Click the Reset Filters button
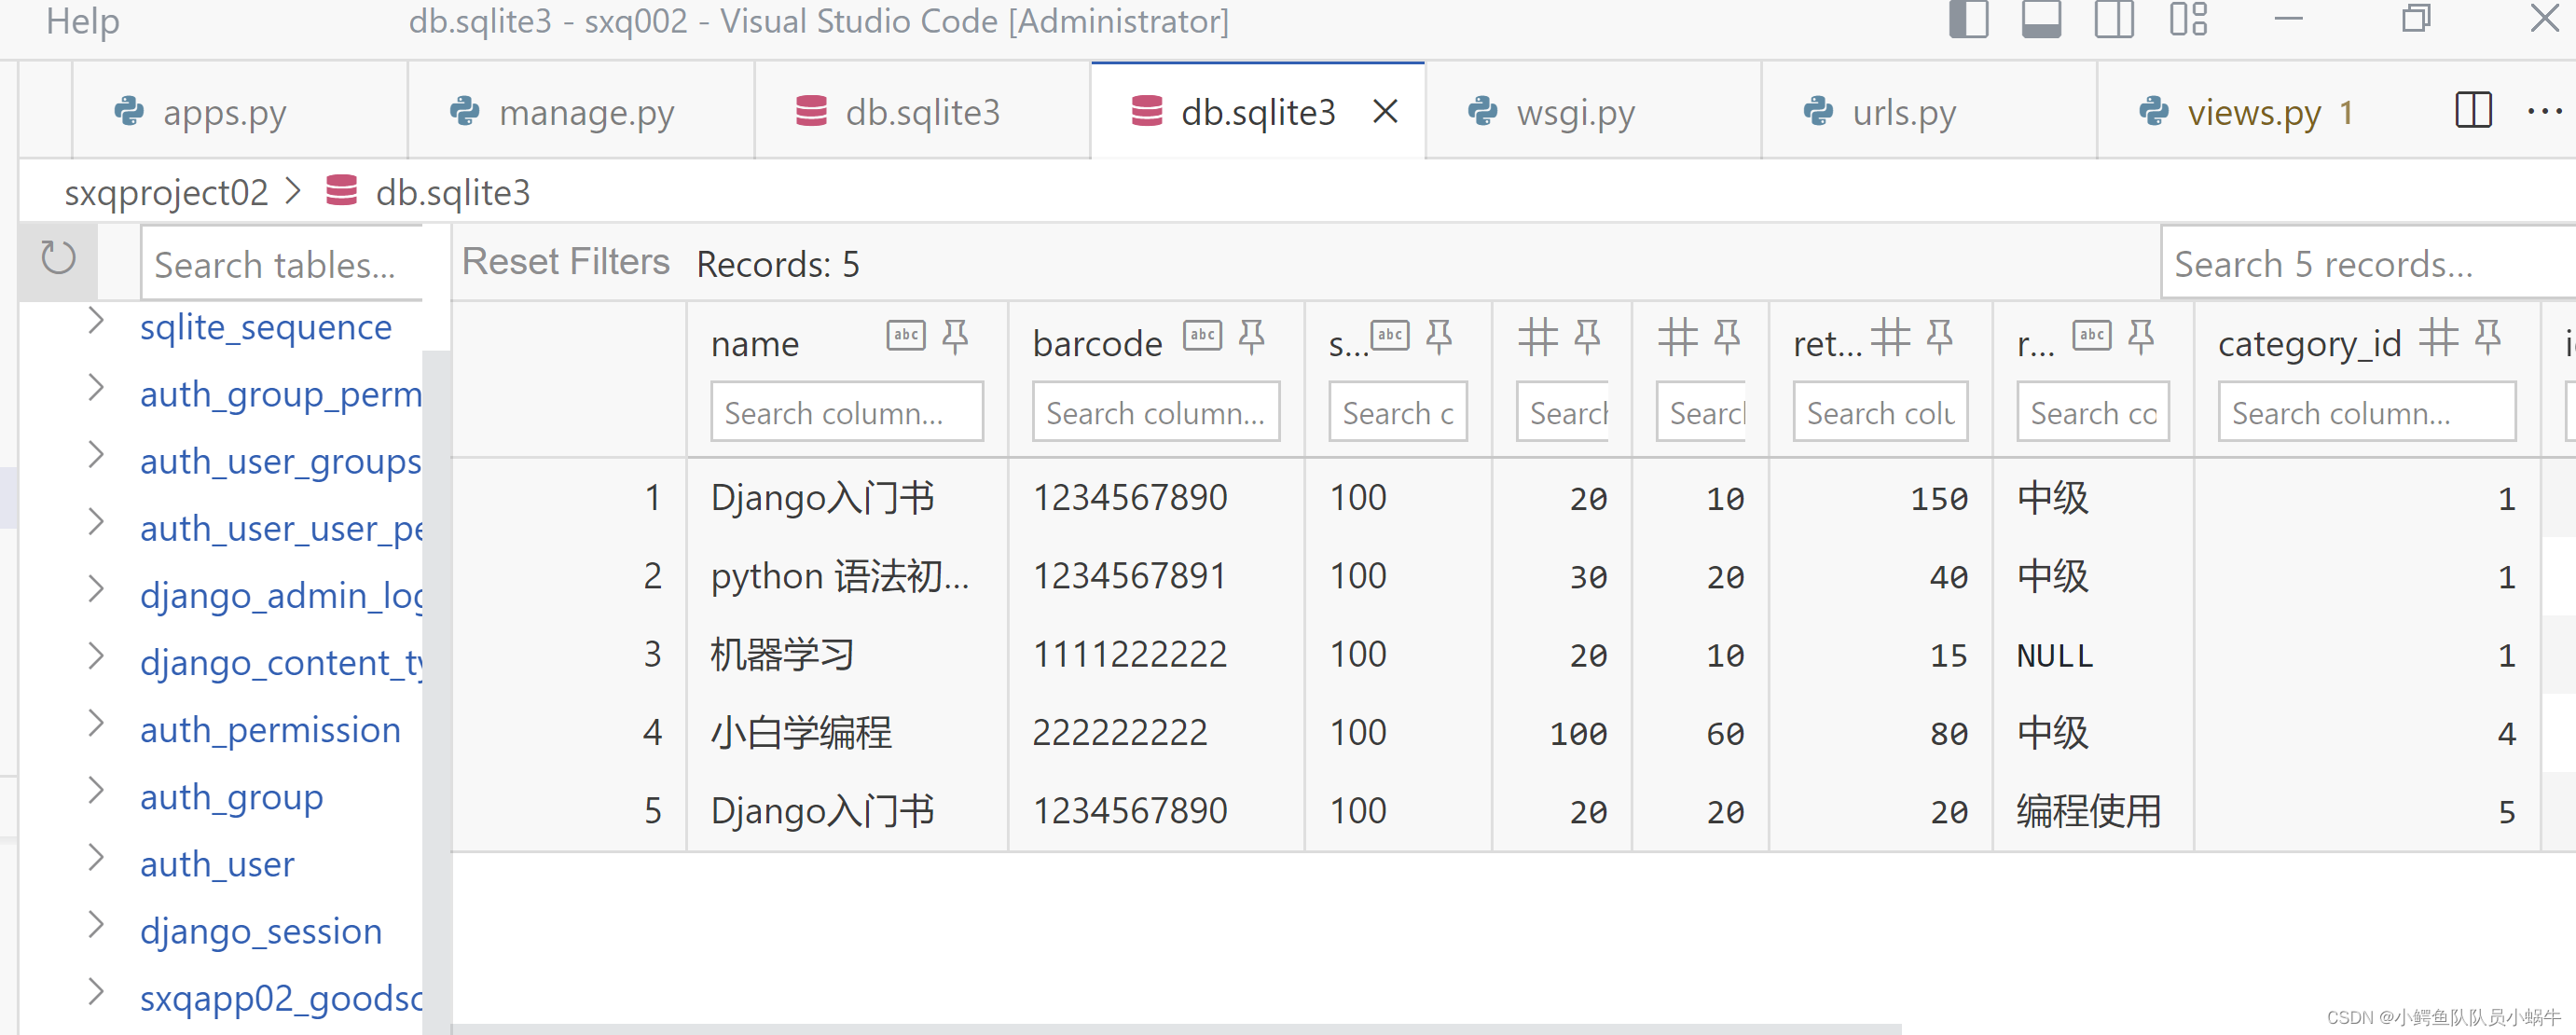 565,261
